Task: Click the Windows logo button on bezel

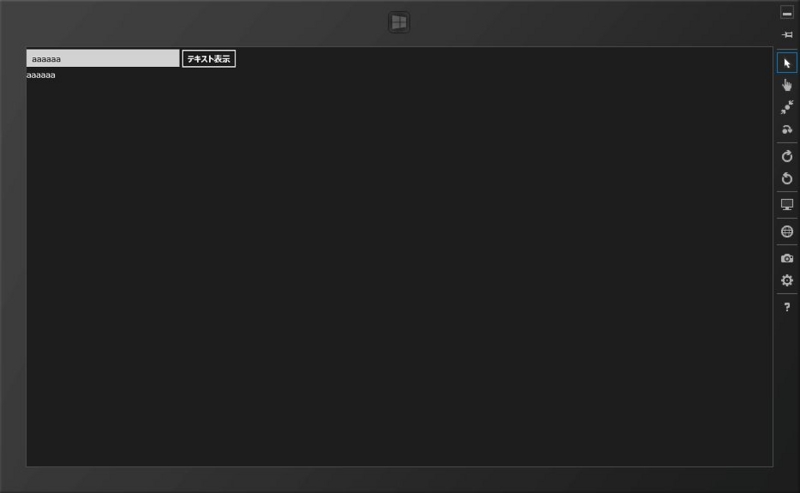Action: click(399, 22)
